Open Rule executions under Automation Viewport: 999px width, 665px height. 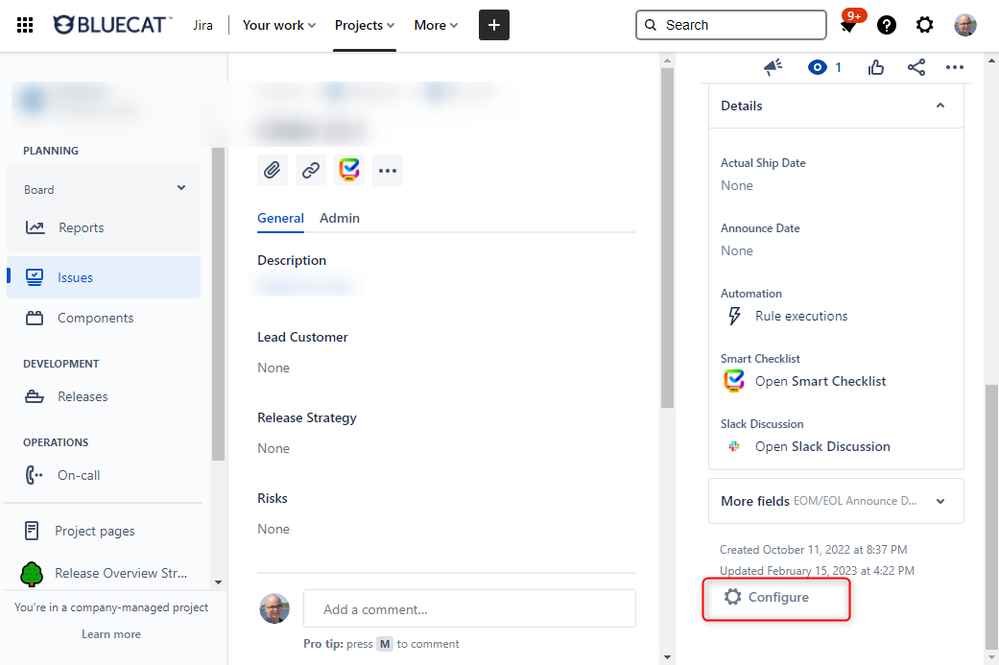tap(801, 316)
